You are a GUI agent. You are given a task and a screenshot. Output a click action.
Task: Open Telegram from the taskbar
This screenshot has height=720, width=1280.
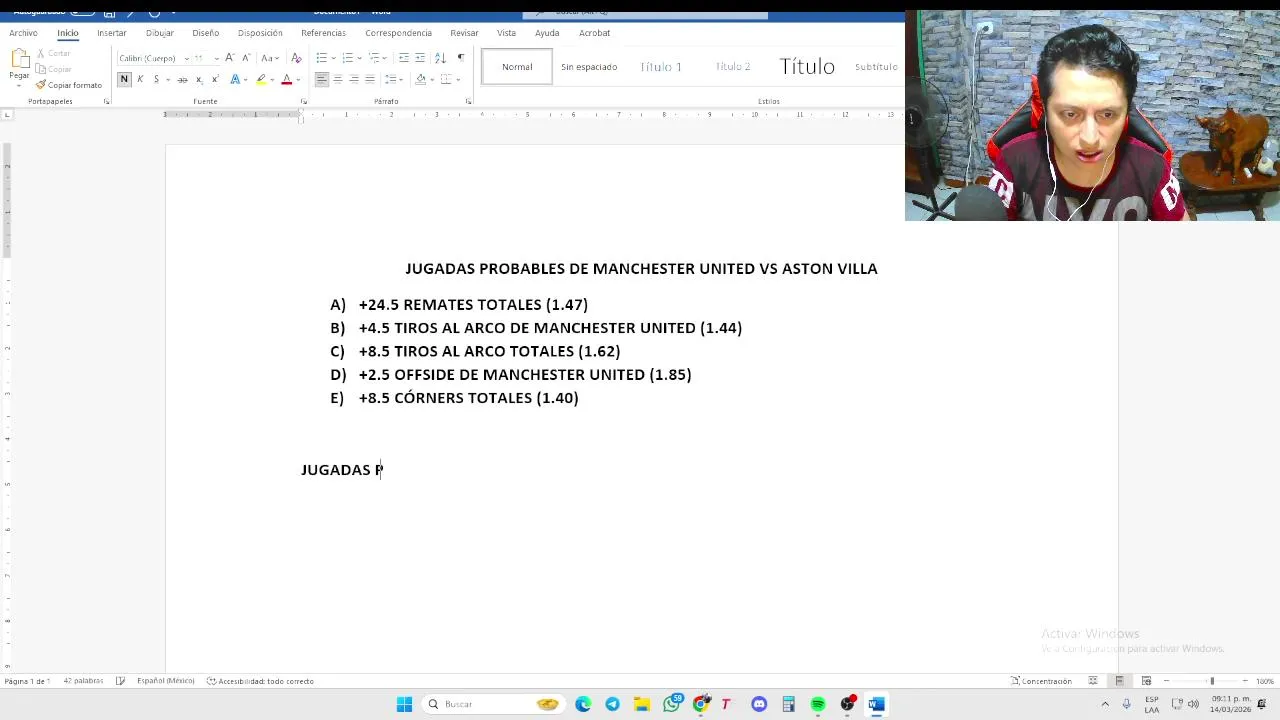coord(612,704)
